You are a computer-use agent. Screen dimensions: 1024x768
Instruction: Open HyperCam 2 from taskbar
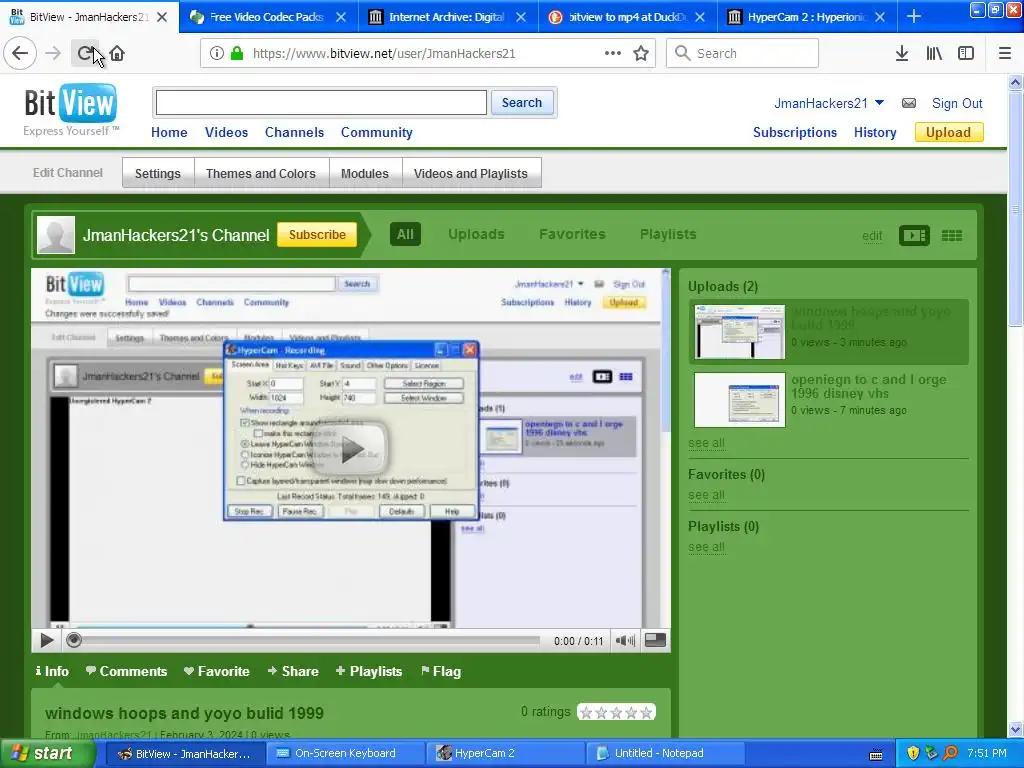point(505,754)
